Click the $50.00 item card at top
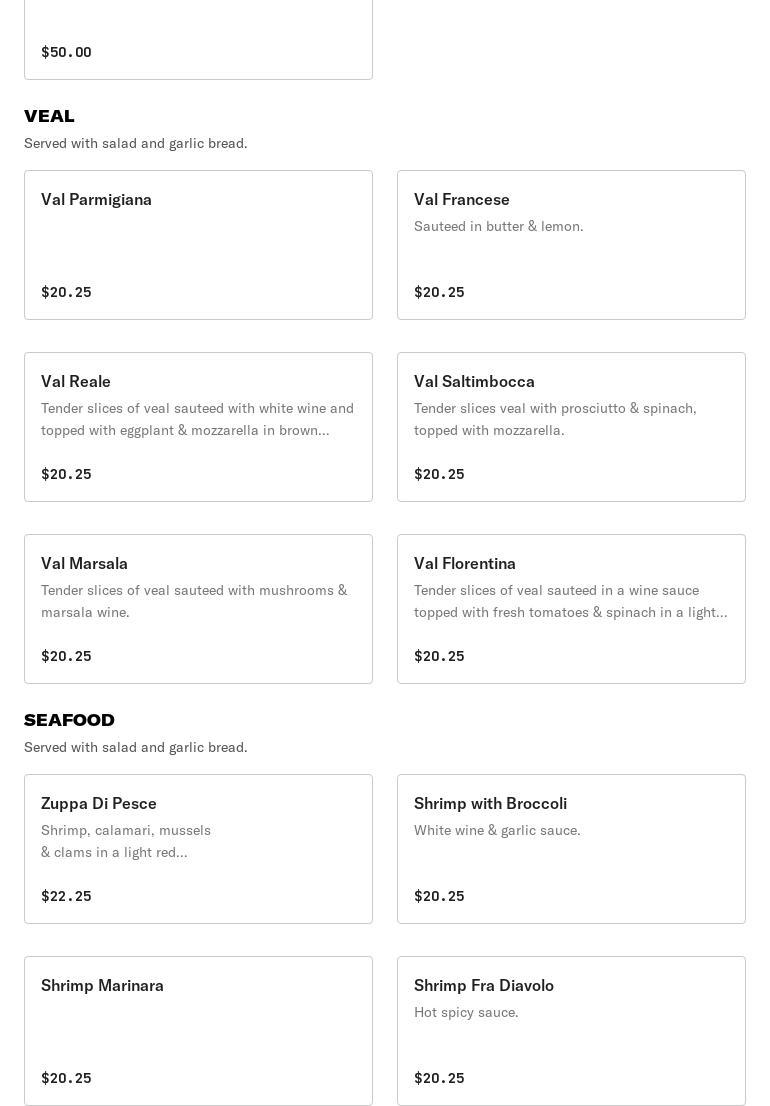Screen dimensions: 770x1106 tap(198, 40)
